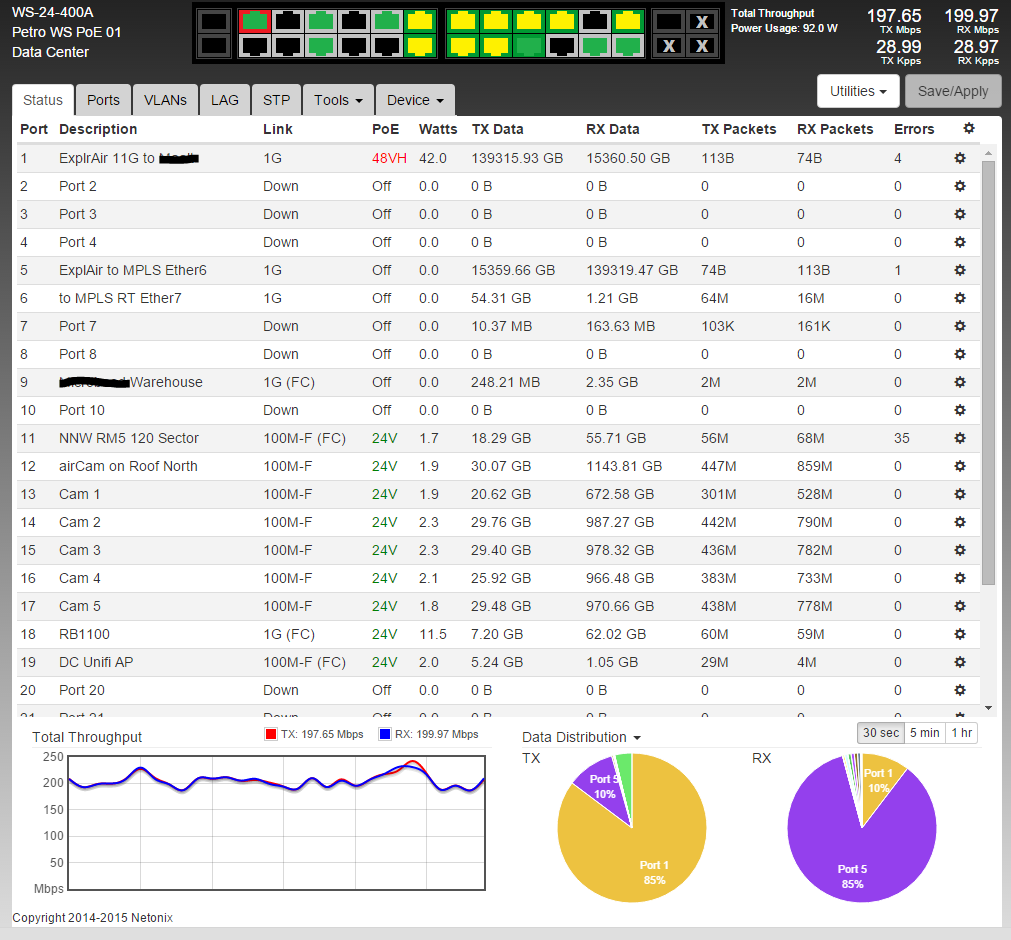Click the Save/Apply button
1011x940 pixels.
[953, 91]
